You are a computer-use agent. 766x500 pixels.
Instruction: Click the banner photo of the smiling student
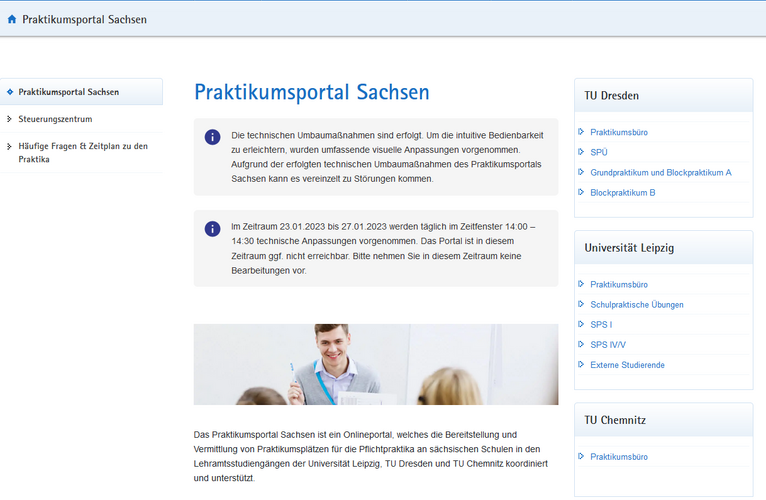(376, 364)
